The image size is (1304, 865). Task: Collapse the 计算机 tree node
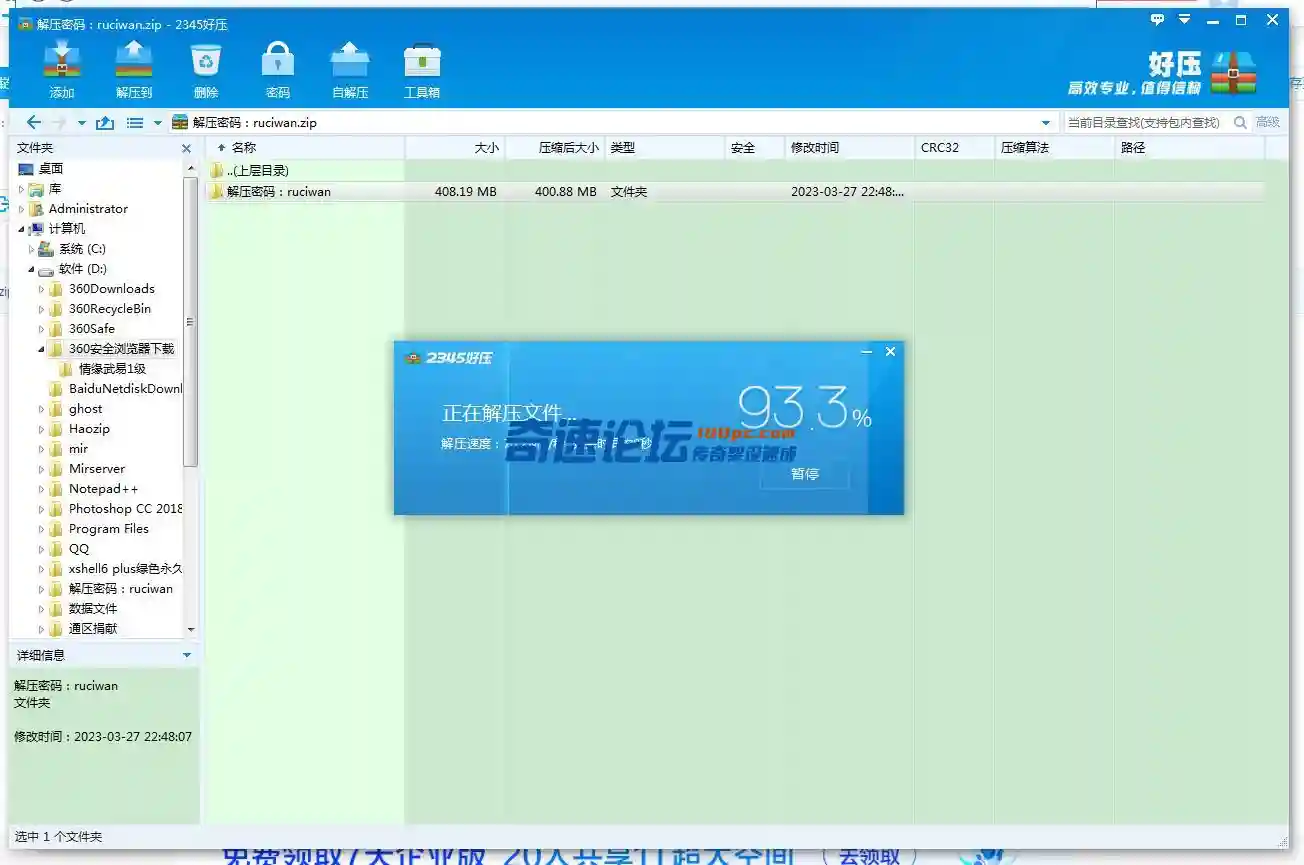[x=22, y=229]
